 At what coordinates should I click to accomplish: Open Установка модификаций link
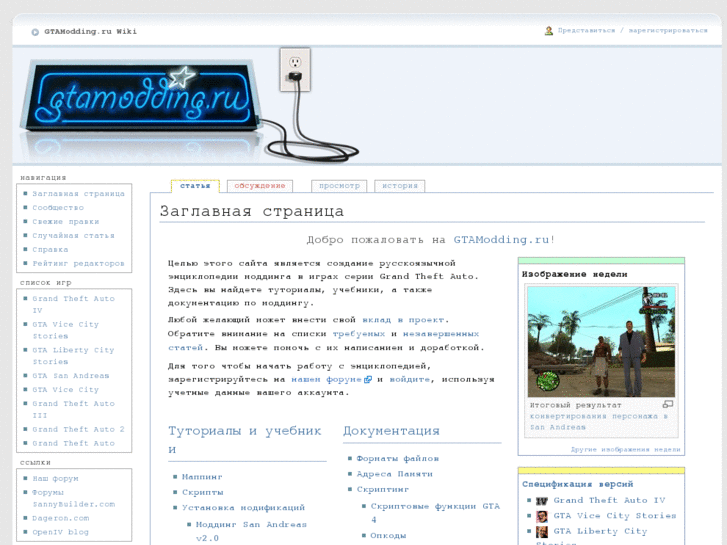coord(243,508)
